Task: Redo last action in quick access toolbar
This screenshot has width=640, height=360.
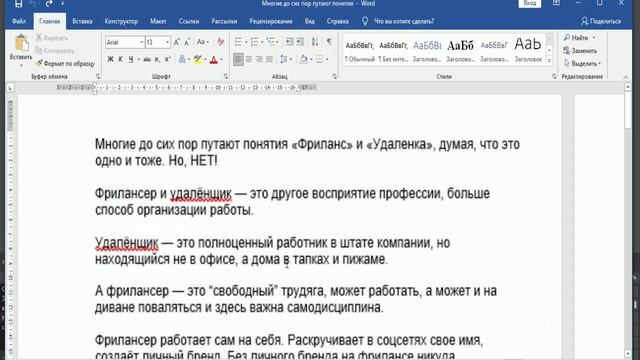Action: pyautogui.click(x=49, y=3)
